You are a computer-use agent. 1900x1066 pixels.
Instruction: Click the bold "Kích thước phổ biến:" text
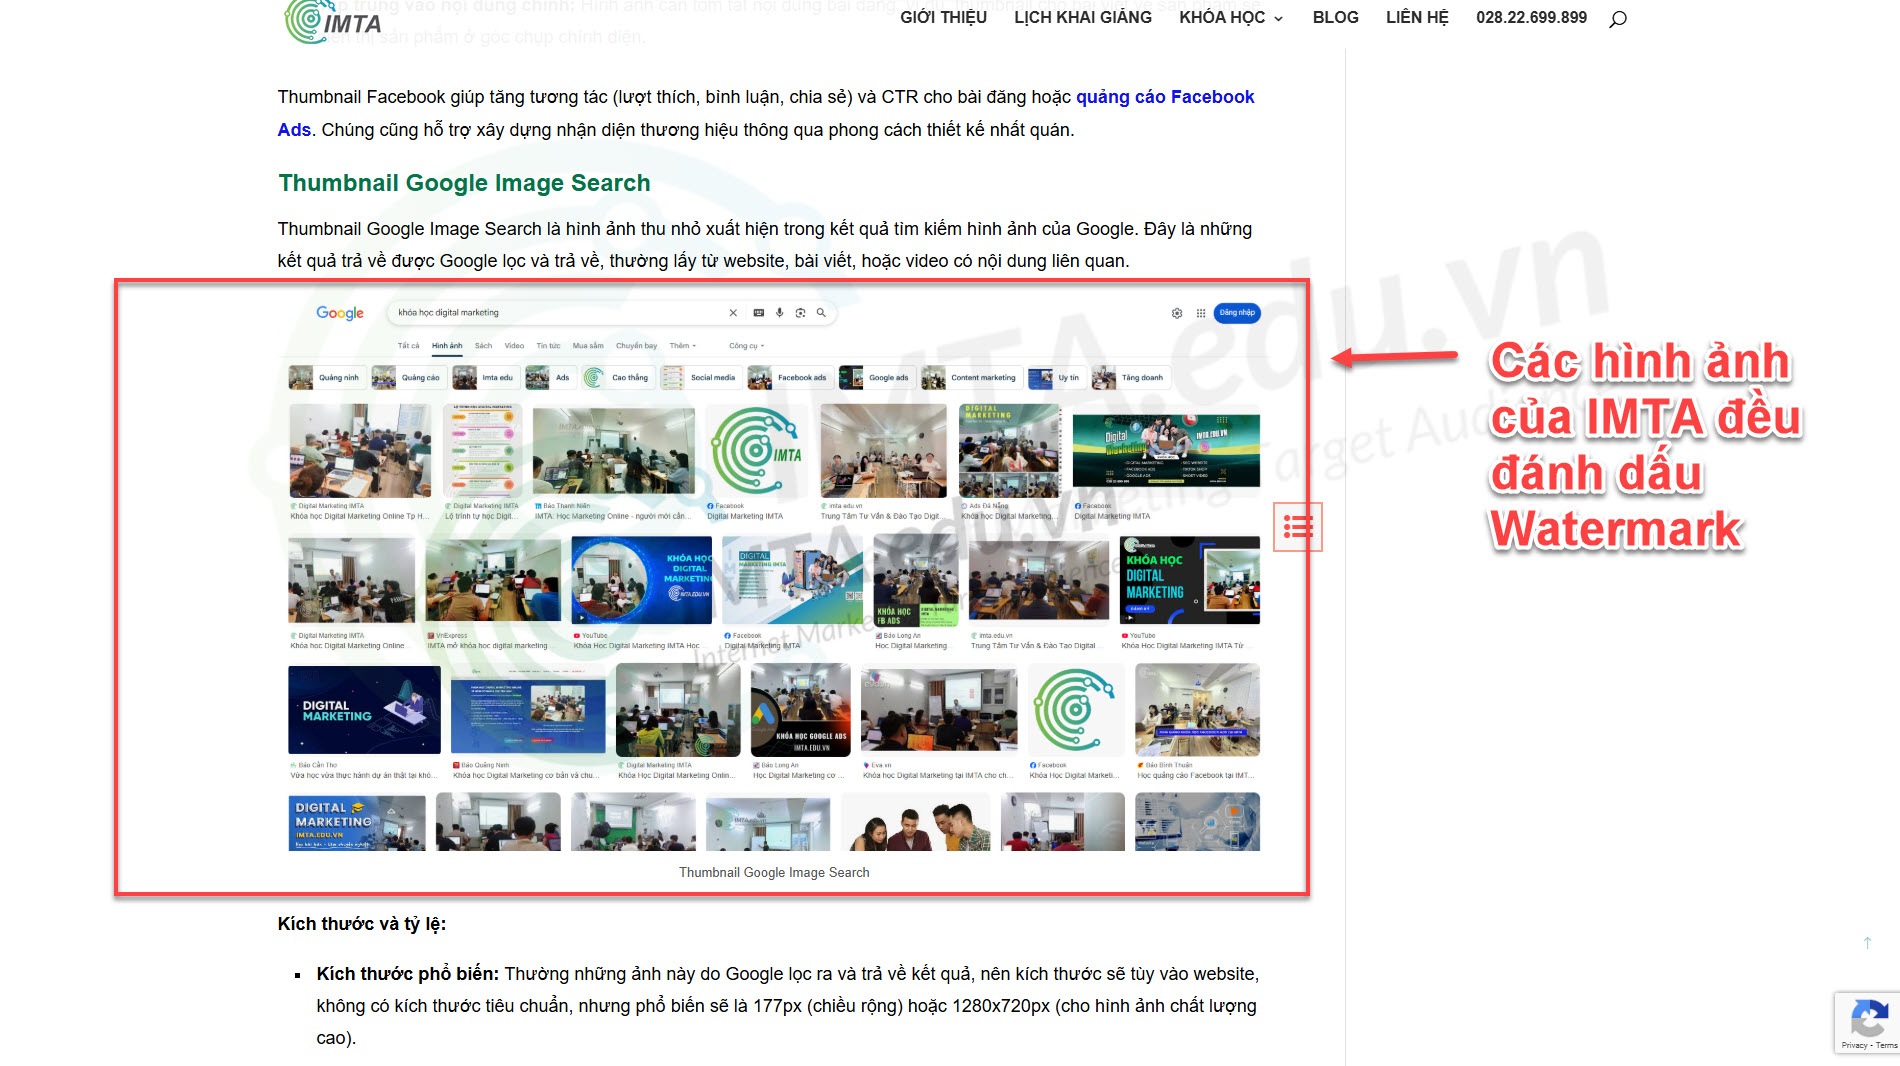tap(408, 974)
